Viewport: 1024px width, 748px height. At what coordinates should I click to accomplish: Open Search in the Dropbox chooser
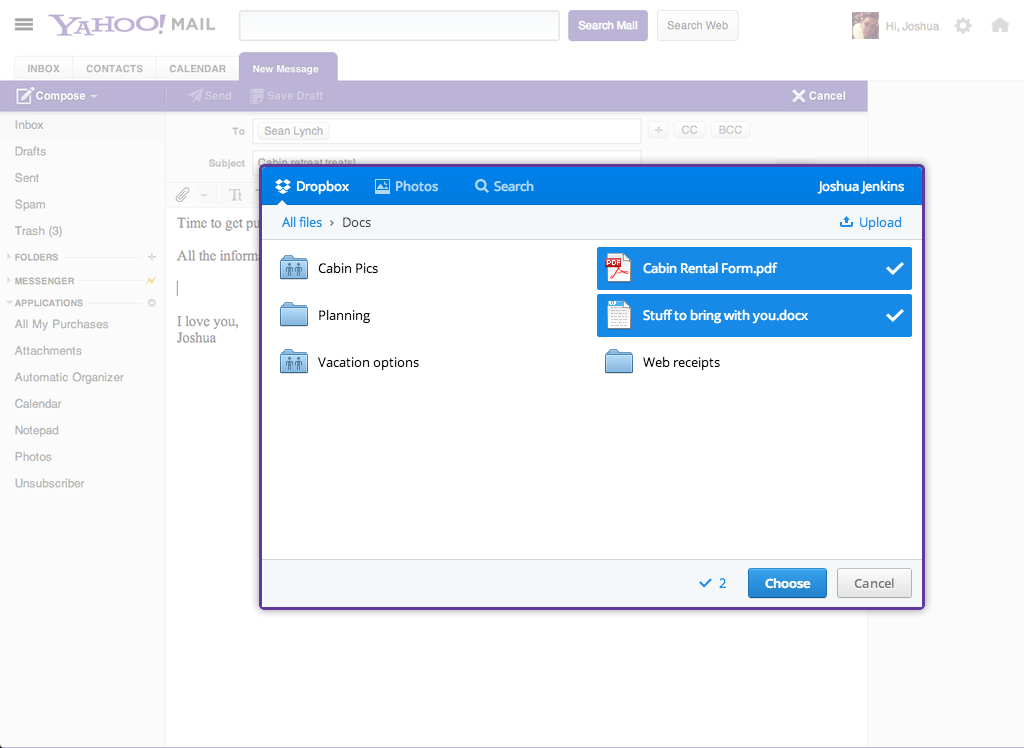click(504, 186)
